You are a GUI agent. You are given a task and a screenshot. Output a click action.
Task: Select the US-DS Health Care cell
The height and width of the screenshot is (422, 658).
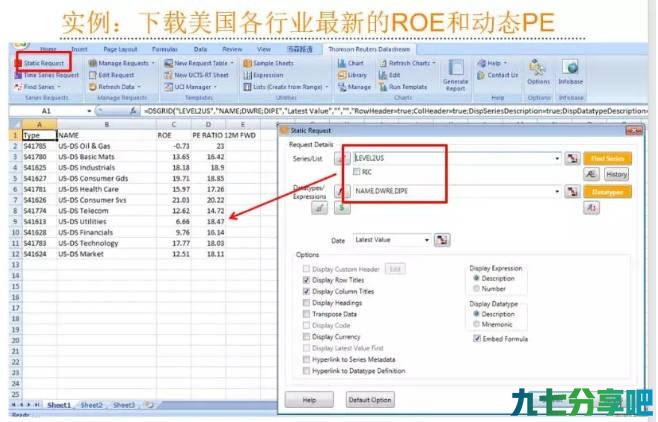[107, 189]
